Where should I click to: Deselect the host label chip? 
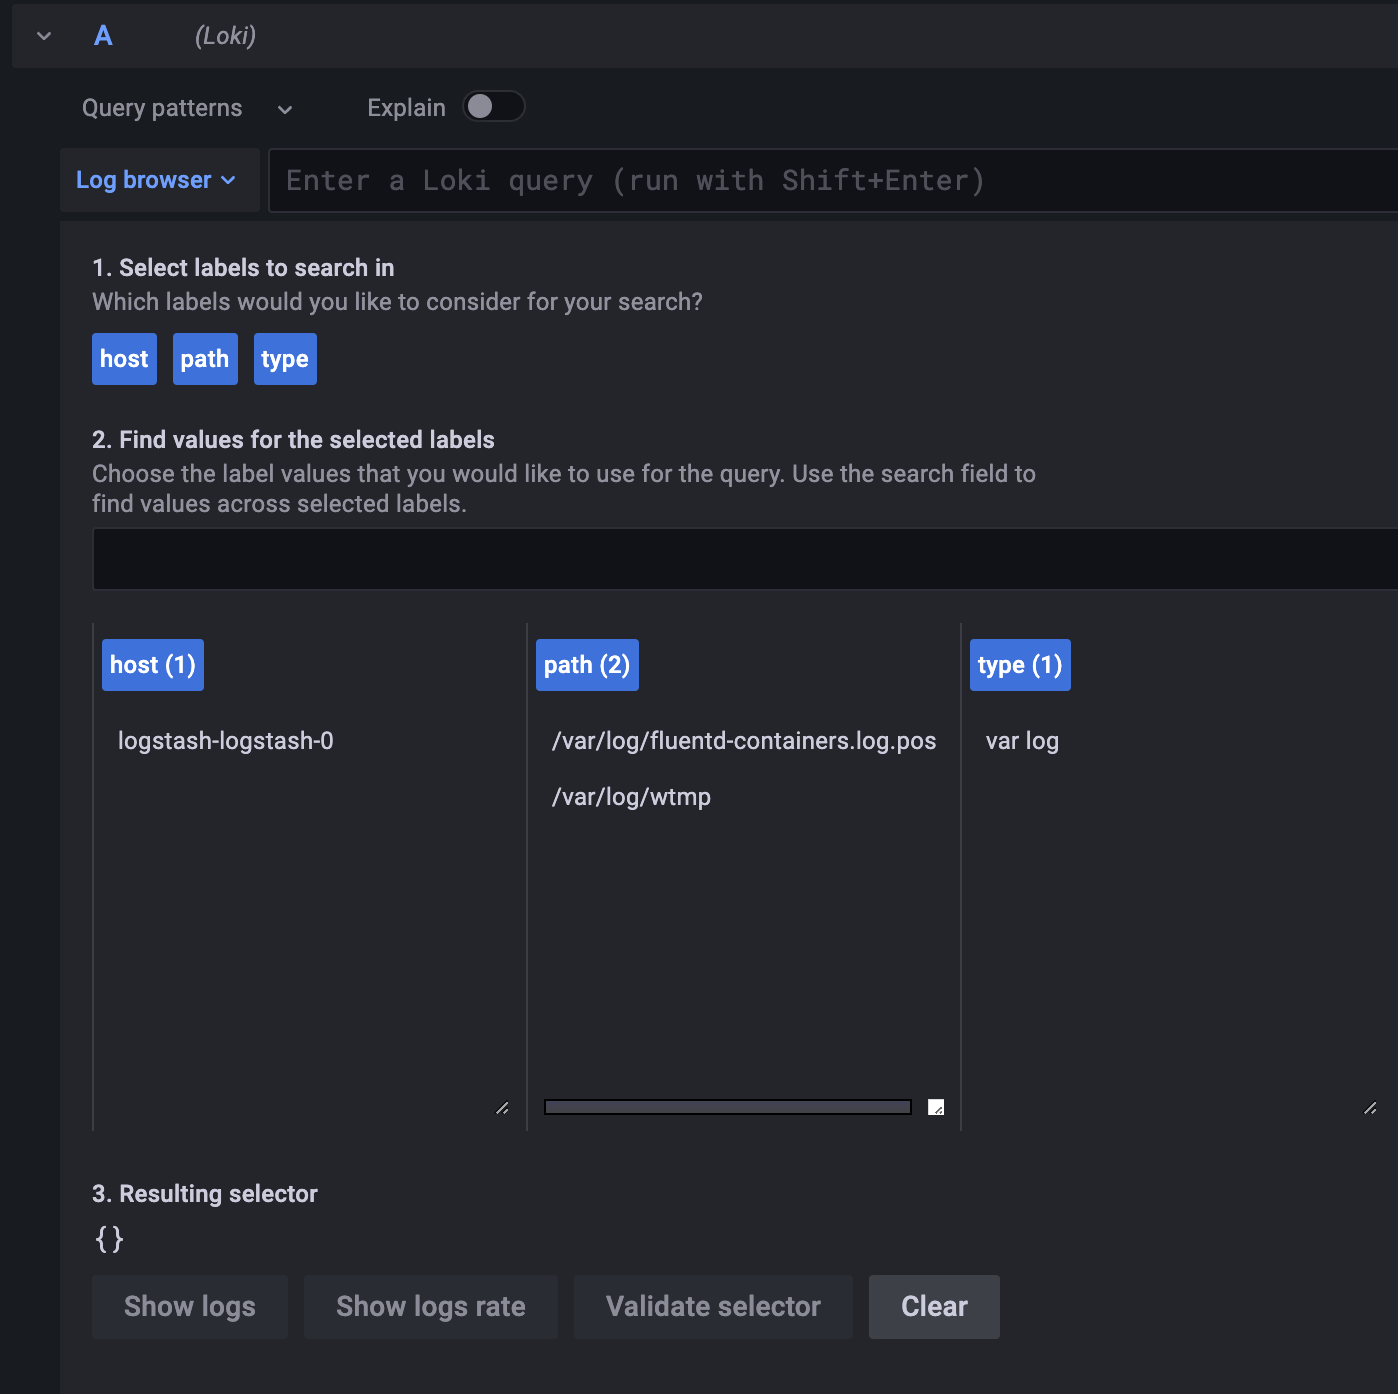coord(124,358)
